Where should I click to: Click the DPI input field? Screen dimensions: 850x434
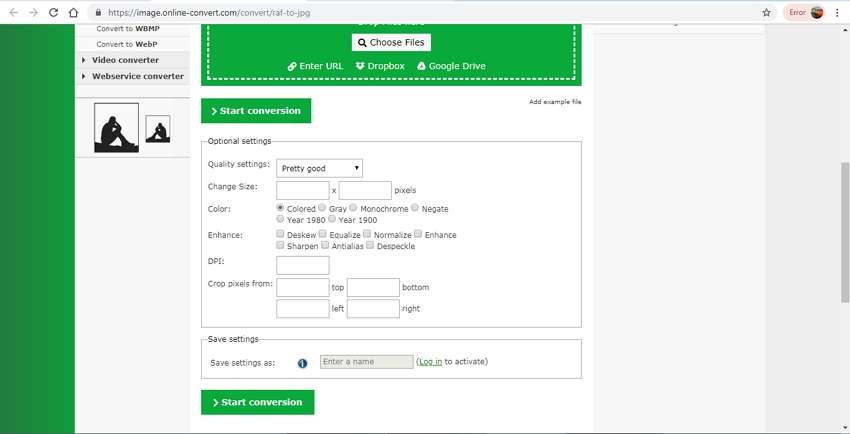[302, 265]
